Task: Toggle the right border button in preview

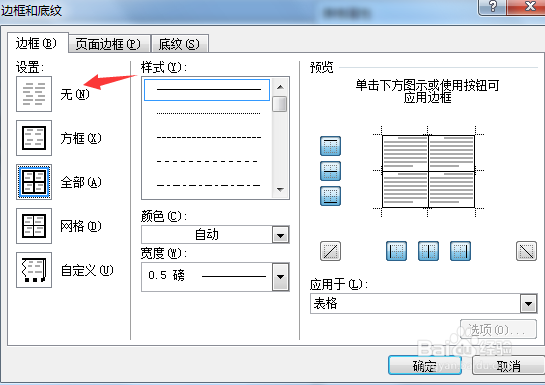Action: coord(460,251)
